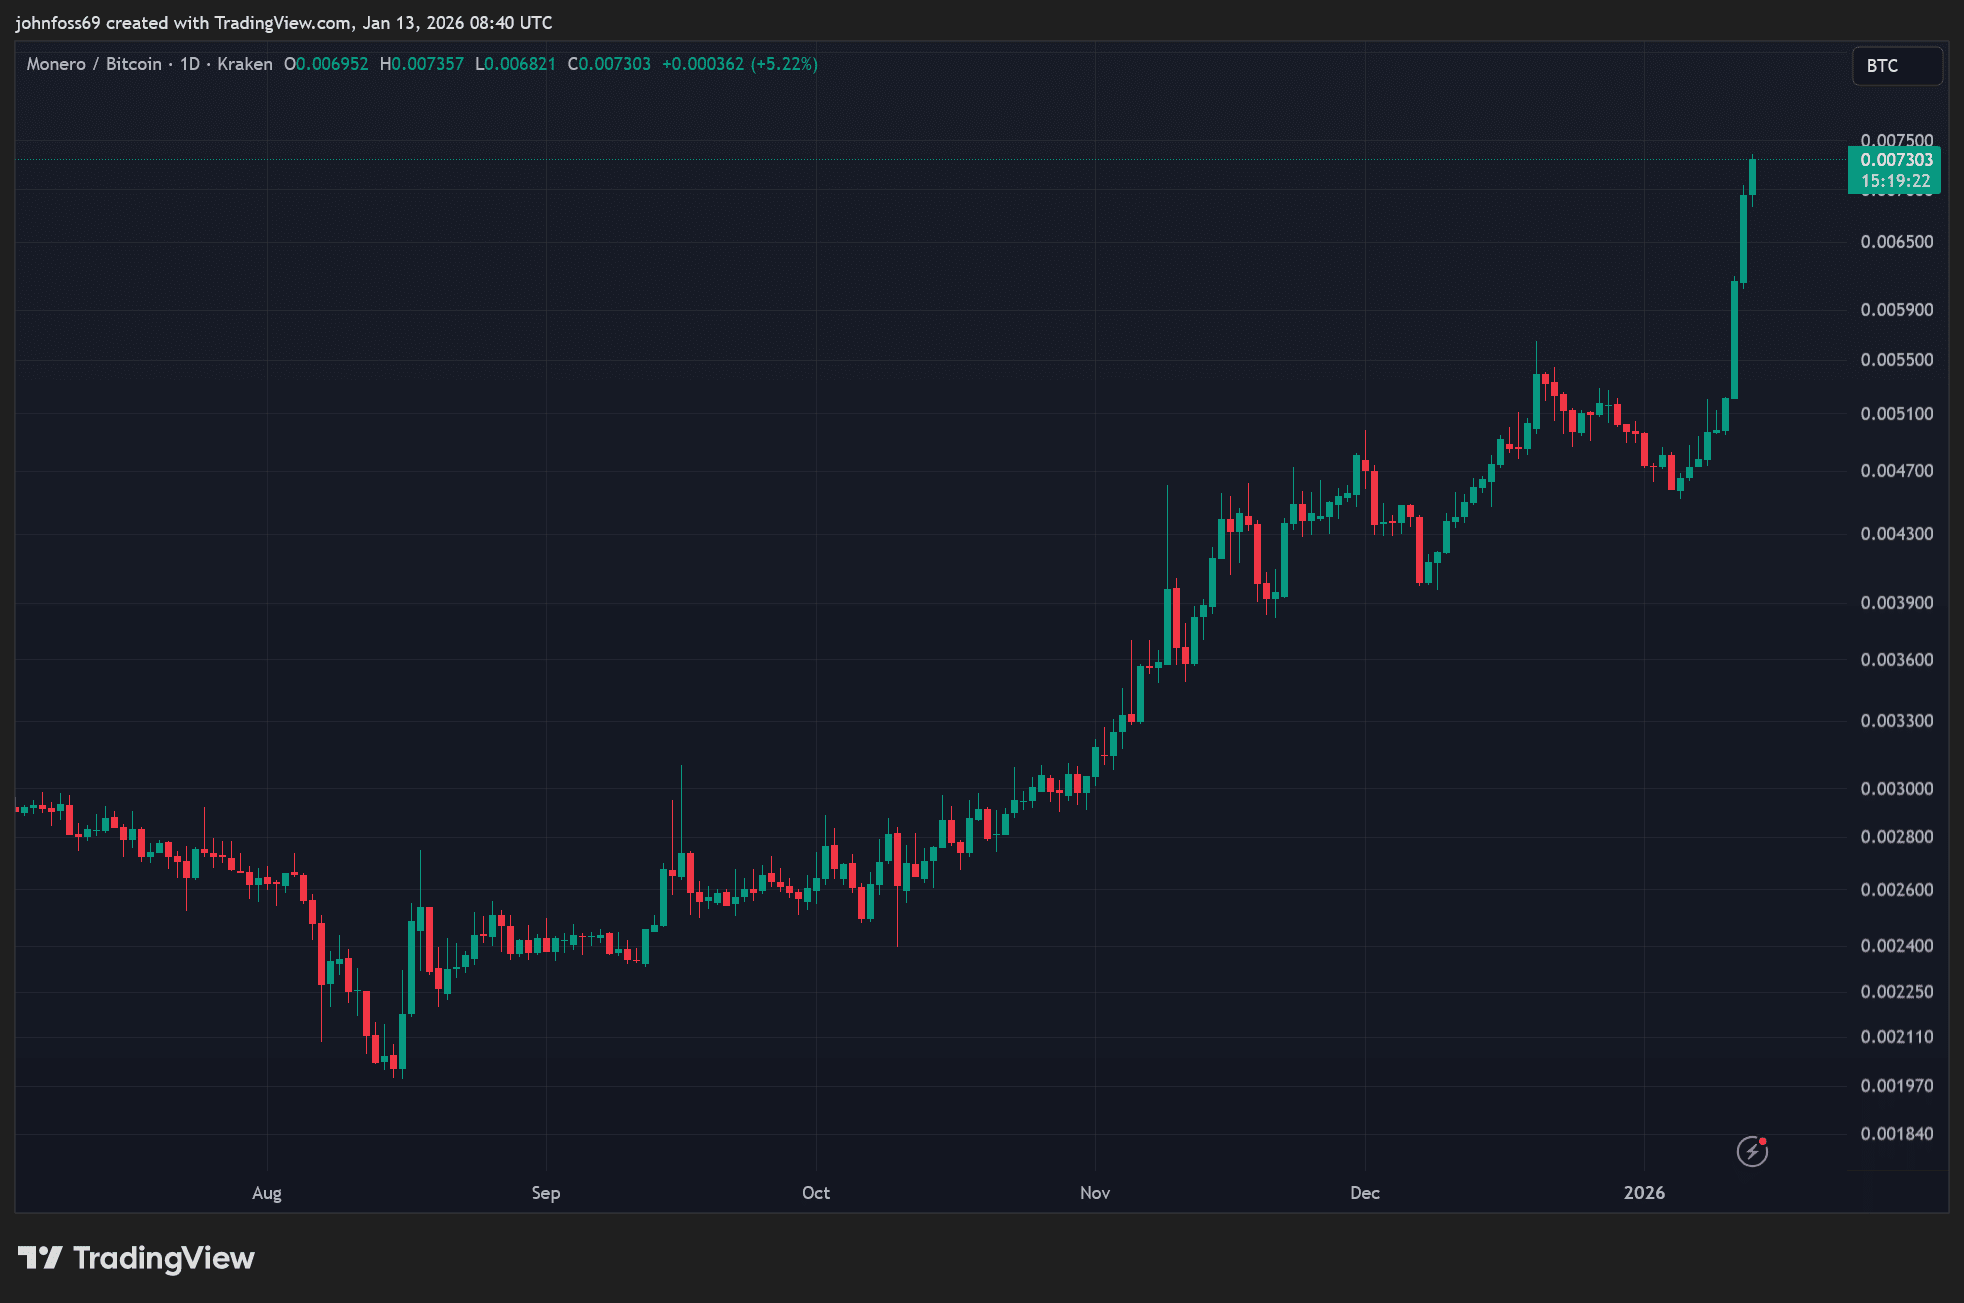This screenshot has width=1964, height=1303.
Task: Click the 1D interval label in legend
Action: 189,64
